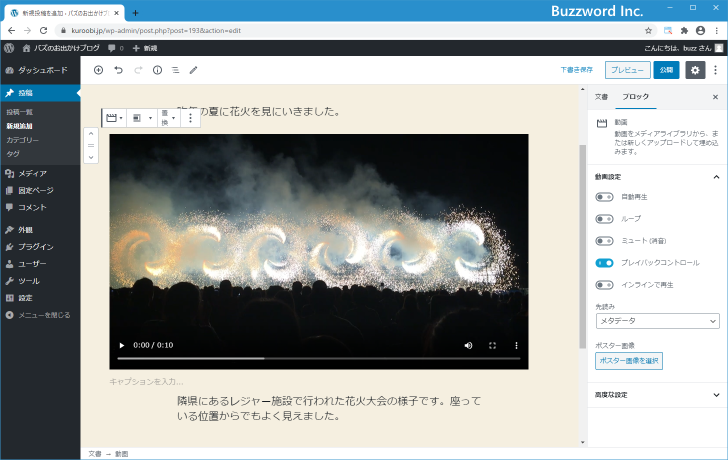The image size is (728, 460).
Task: Expand the 高度な設定 section
Action: point(656,395)
